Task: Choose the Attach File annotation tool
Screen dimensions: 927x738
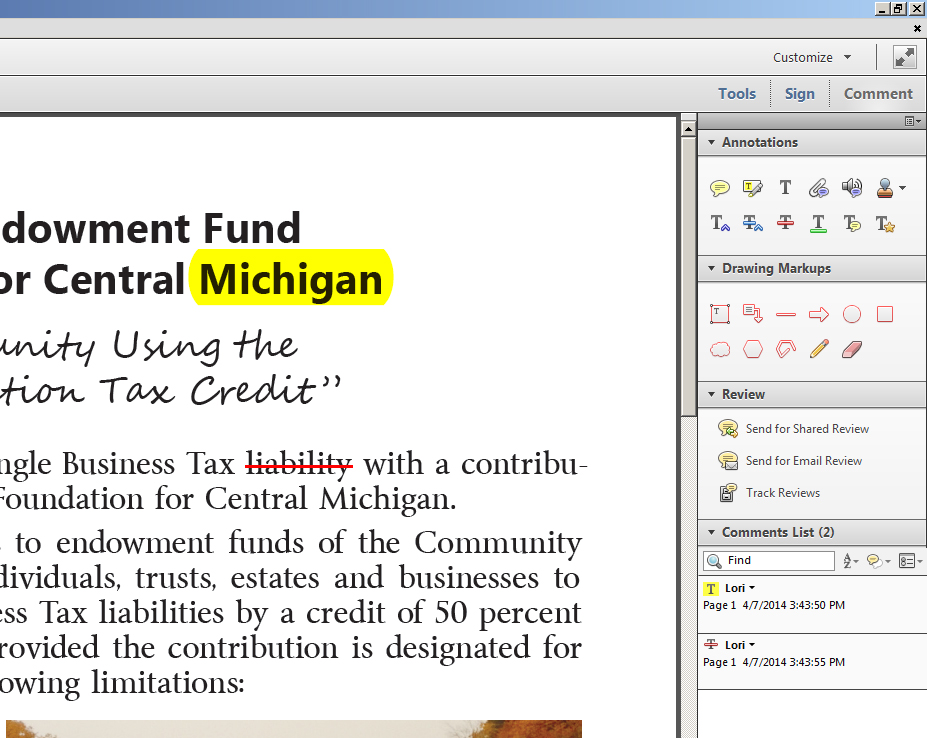Action: 818,188
